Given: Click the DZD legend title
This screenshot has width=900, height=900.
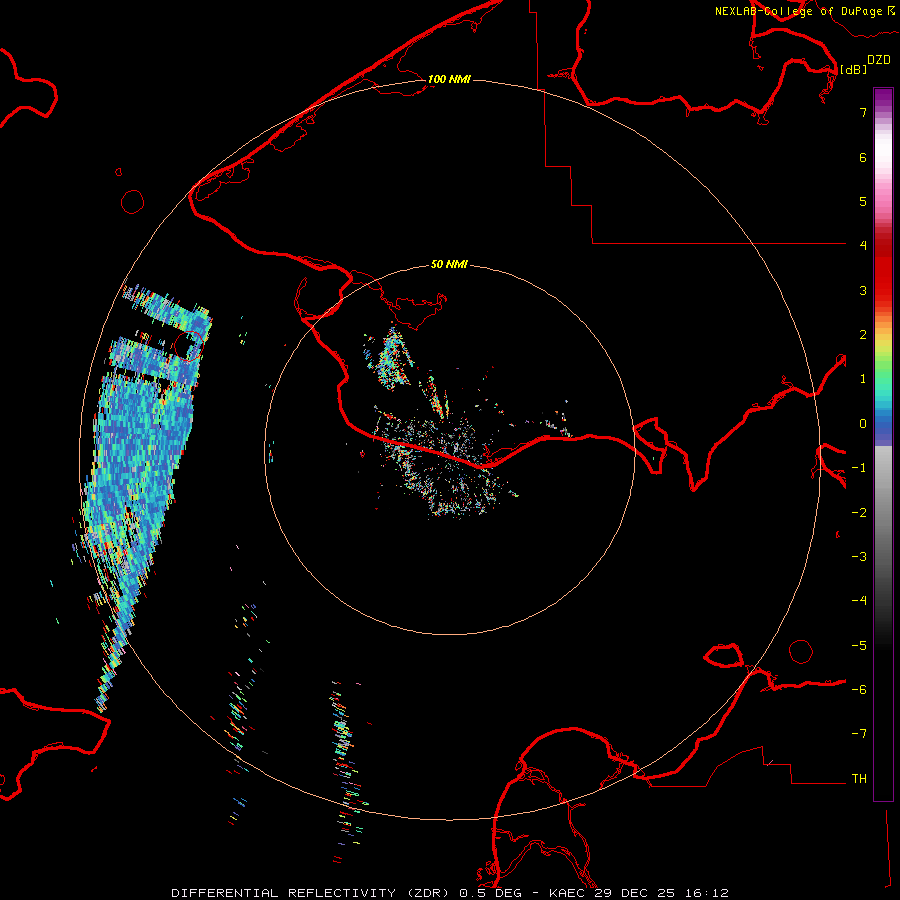Looking at the screenshot, I should 879,60.
